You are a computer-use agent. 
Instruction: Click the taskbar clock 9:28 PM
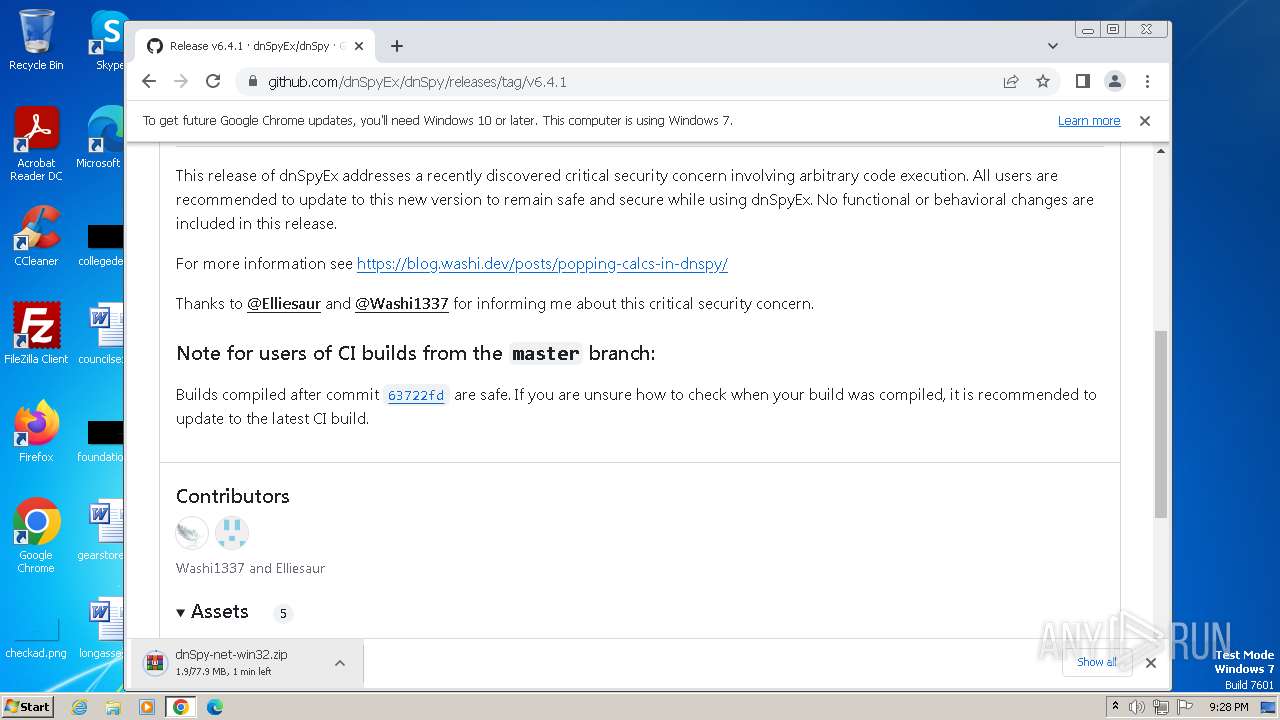click(x=1228, y=707)
